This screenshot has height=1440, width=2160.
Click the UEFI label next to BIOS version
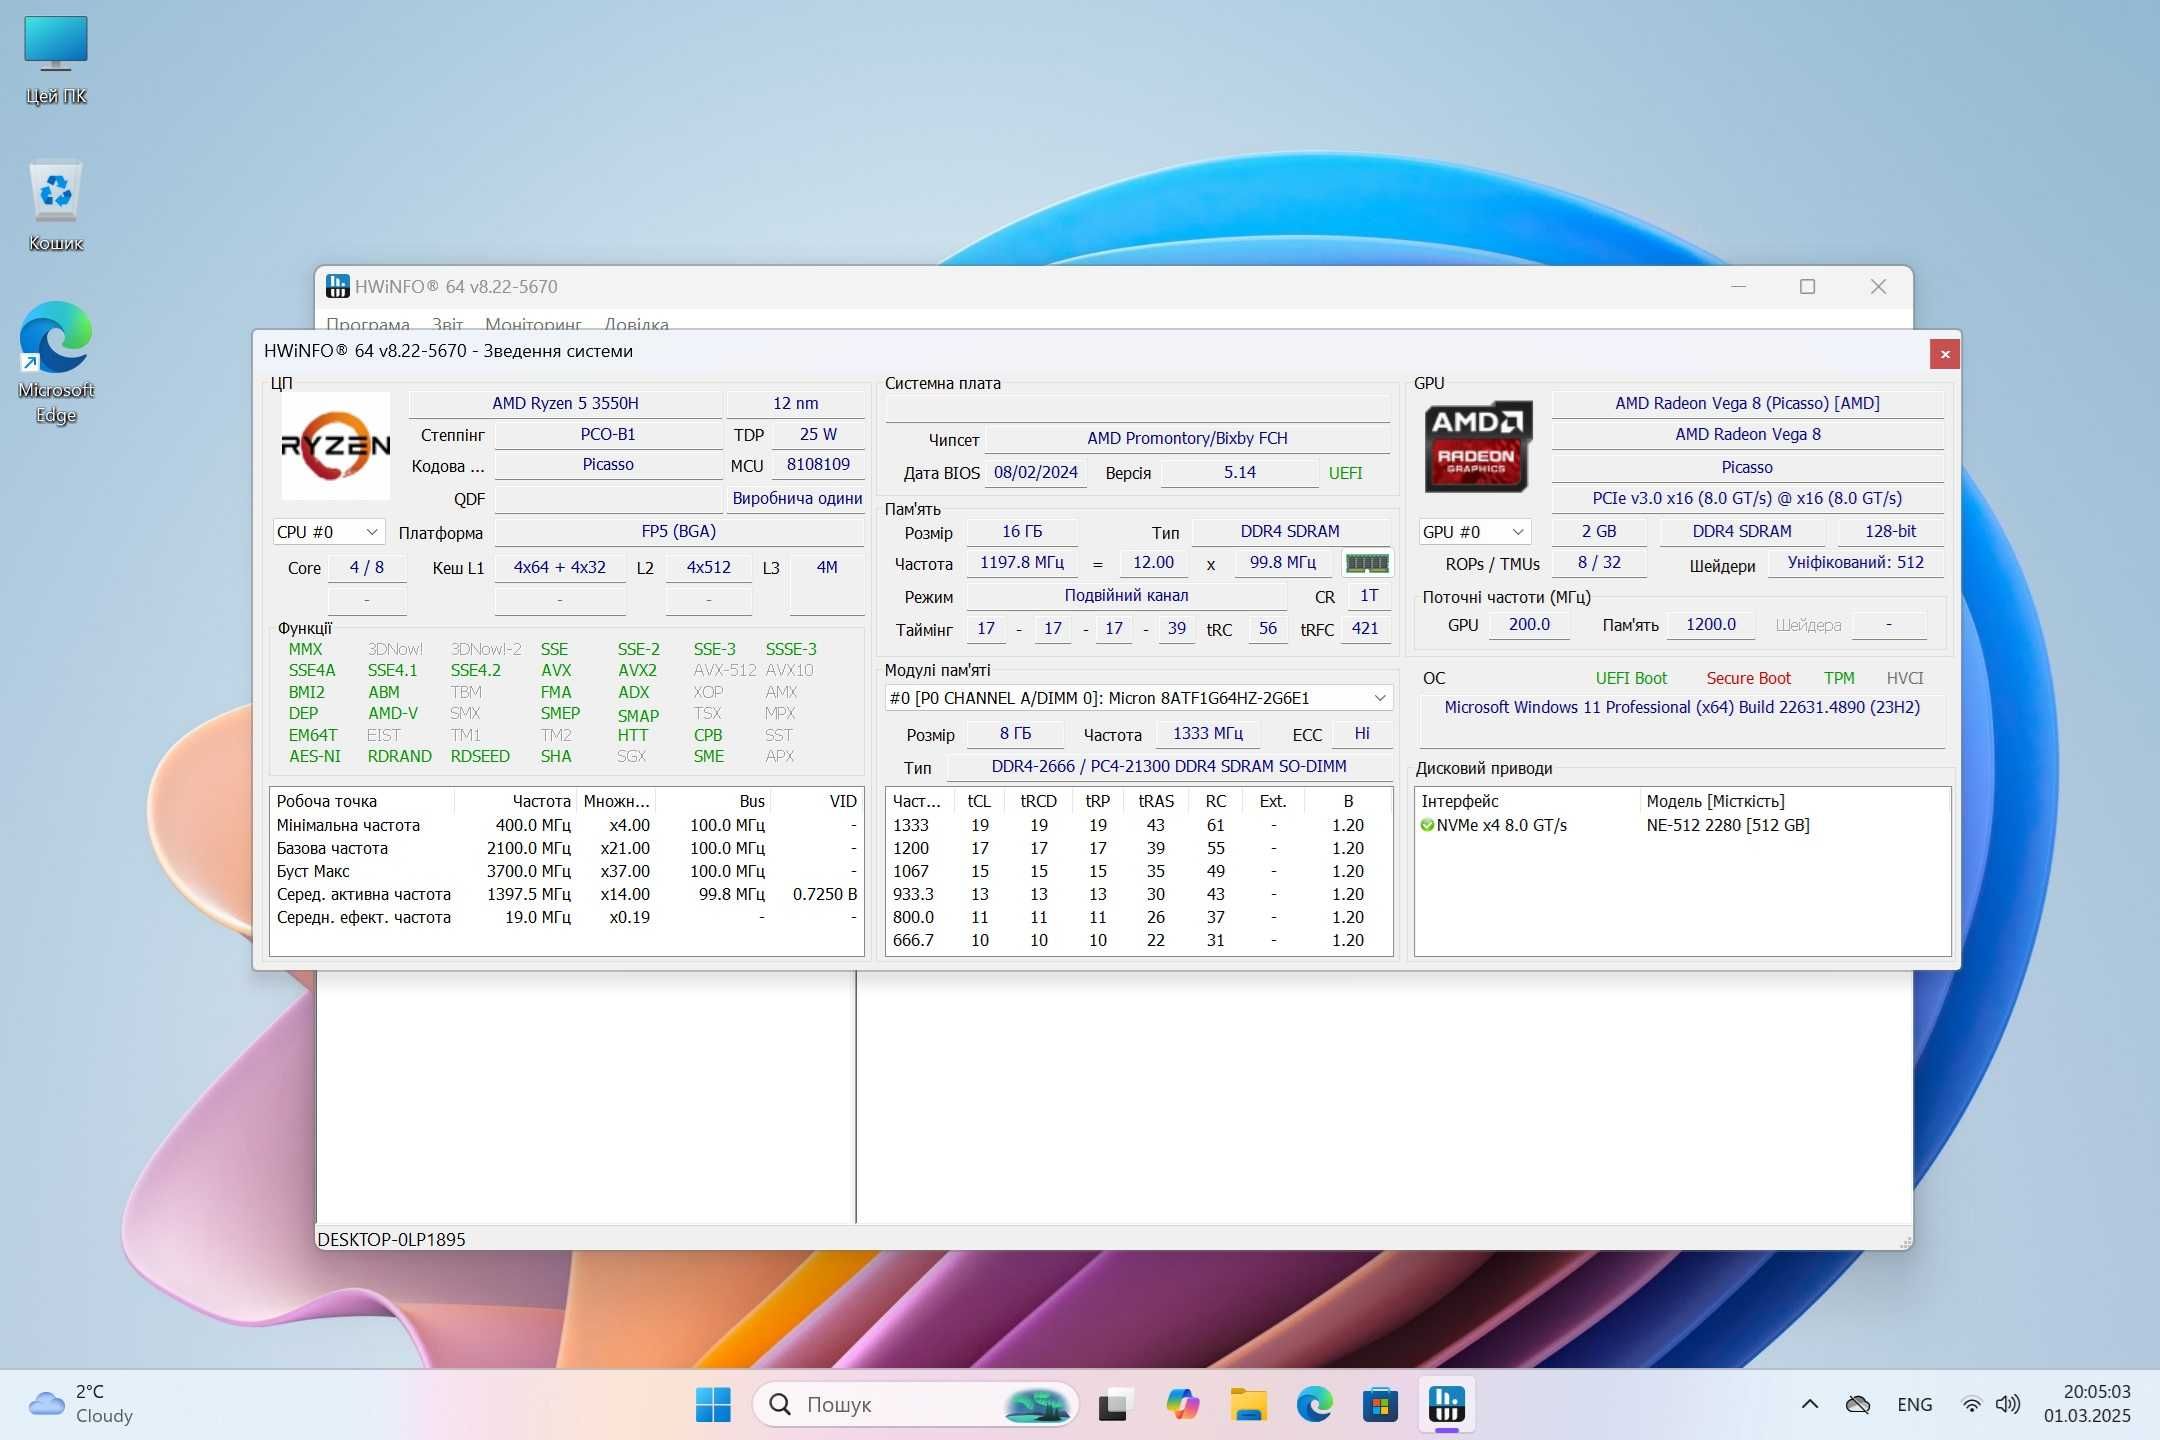1345,473
